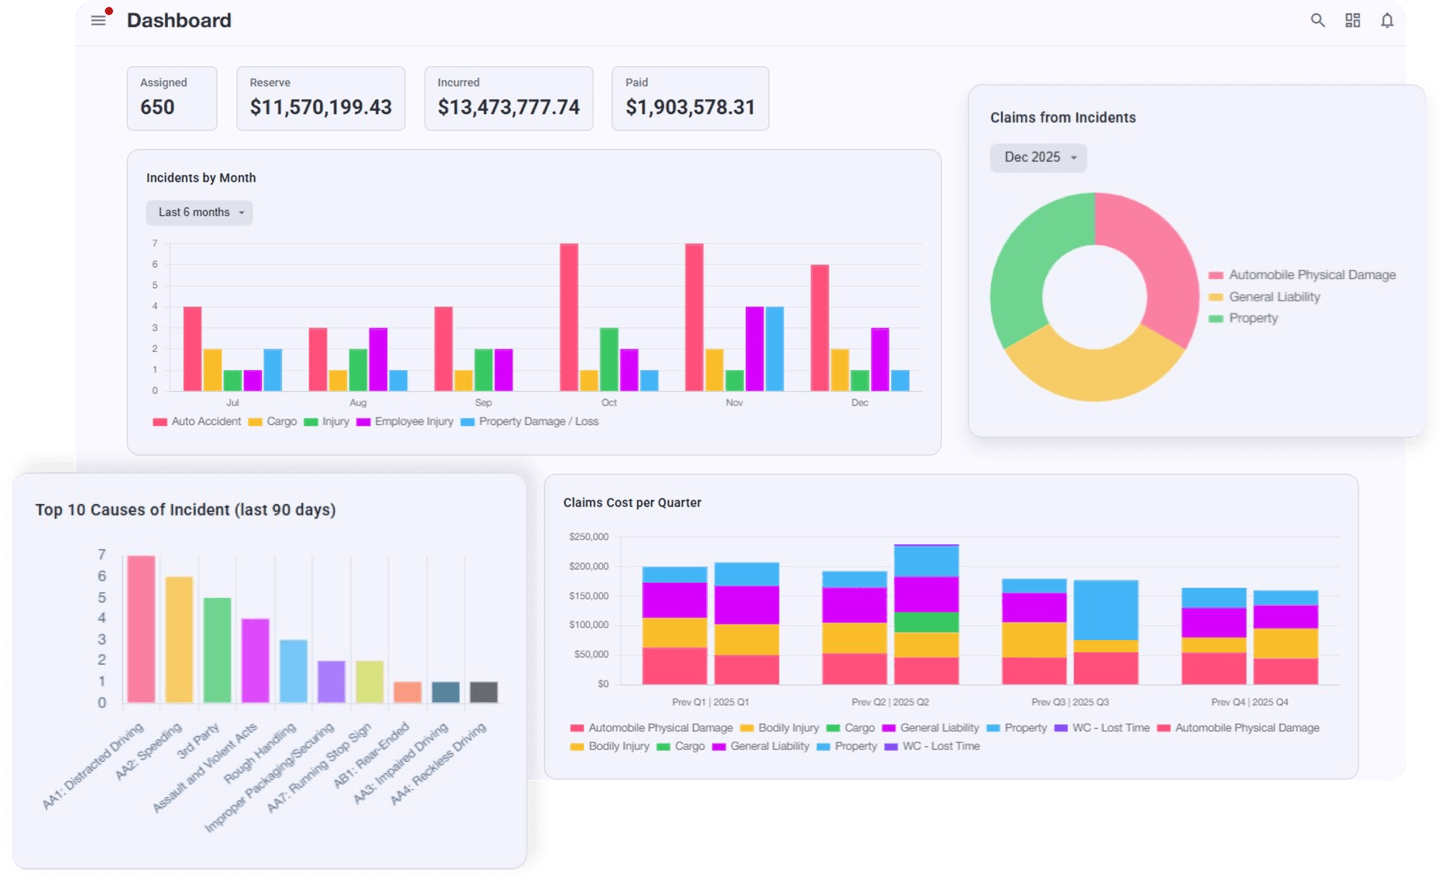Click the yellow General Liability color swatch
Viewport: 1446px width, 882px height.
1215,297
